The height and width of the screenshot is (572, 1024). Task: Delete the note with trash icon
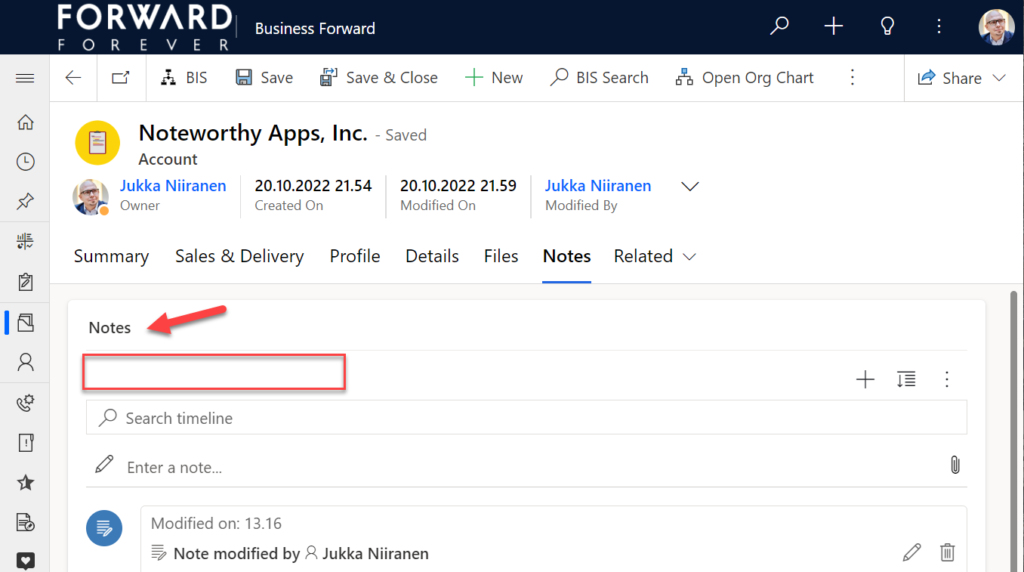pos(947,552)
